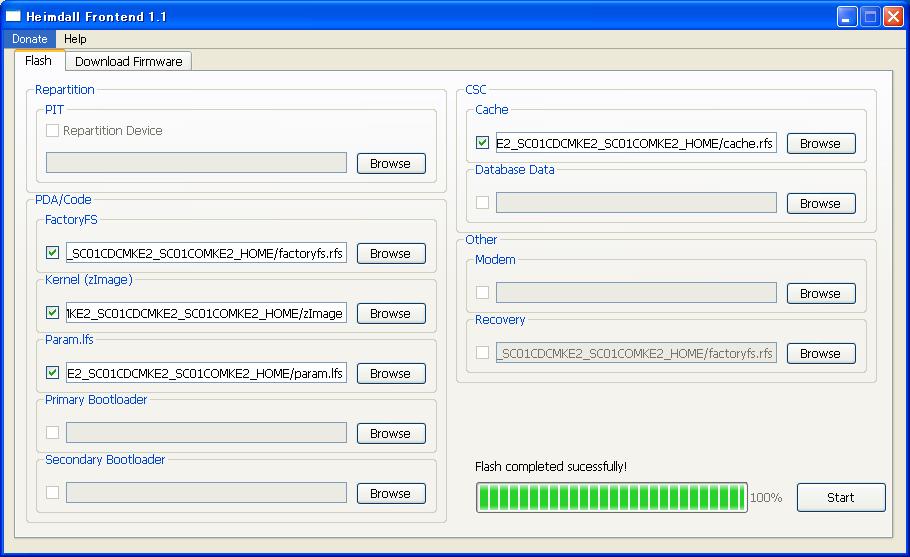Click the 'CSC' group label
The image size is (910, 557).
(476, 89)
